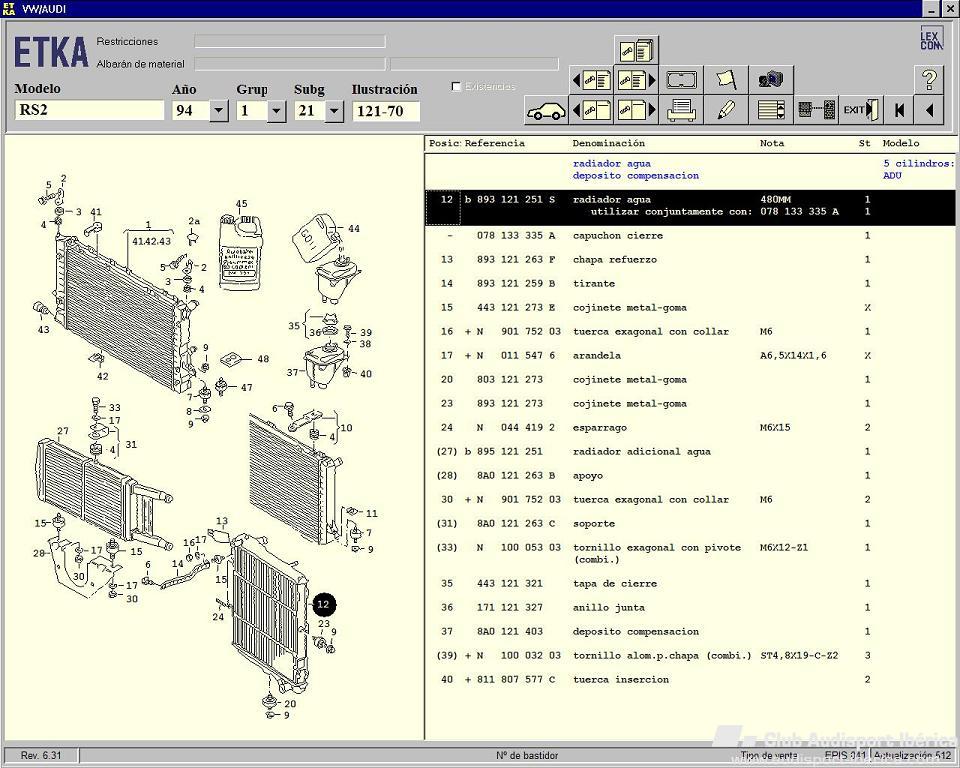
Task: Select the apoyo row
Action: [690, 475]
